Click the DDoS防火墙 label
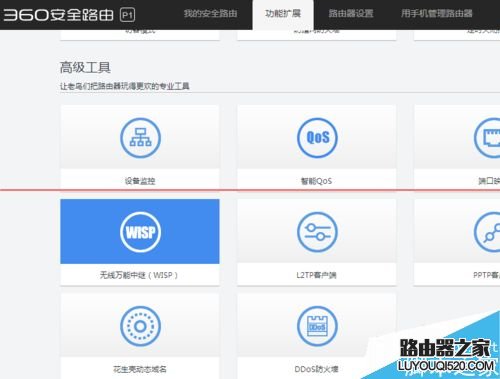 pos(316,369)
